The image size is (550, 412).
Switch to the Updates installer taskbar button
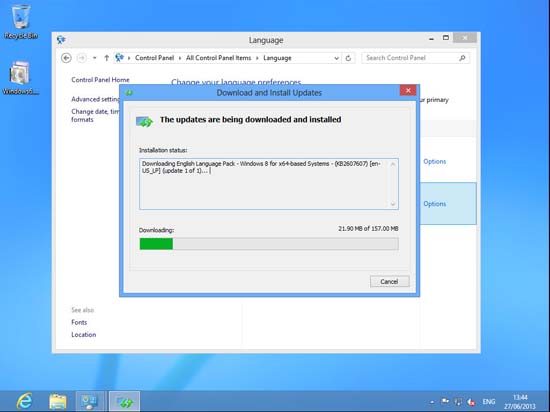coord(124,401)
